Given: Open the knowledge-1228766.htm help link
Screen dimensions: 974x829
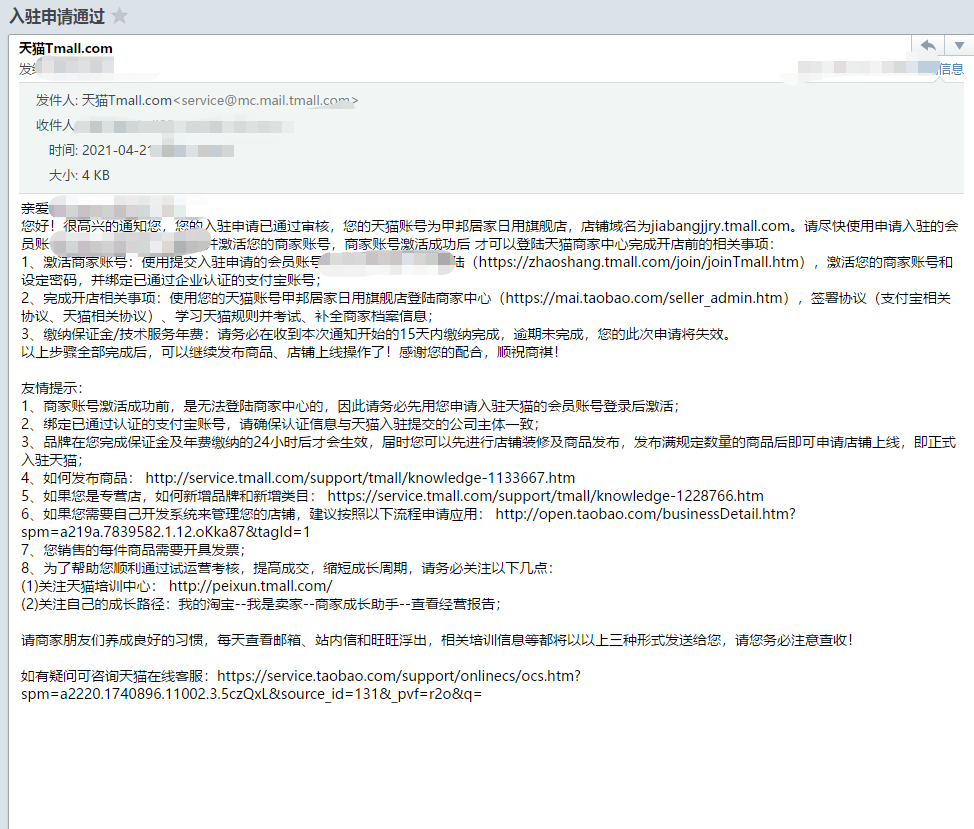Looking at the screenshot, I should coord(545,496).
